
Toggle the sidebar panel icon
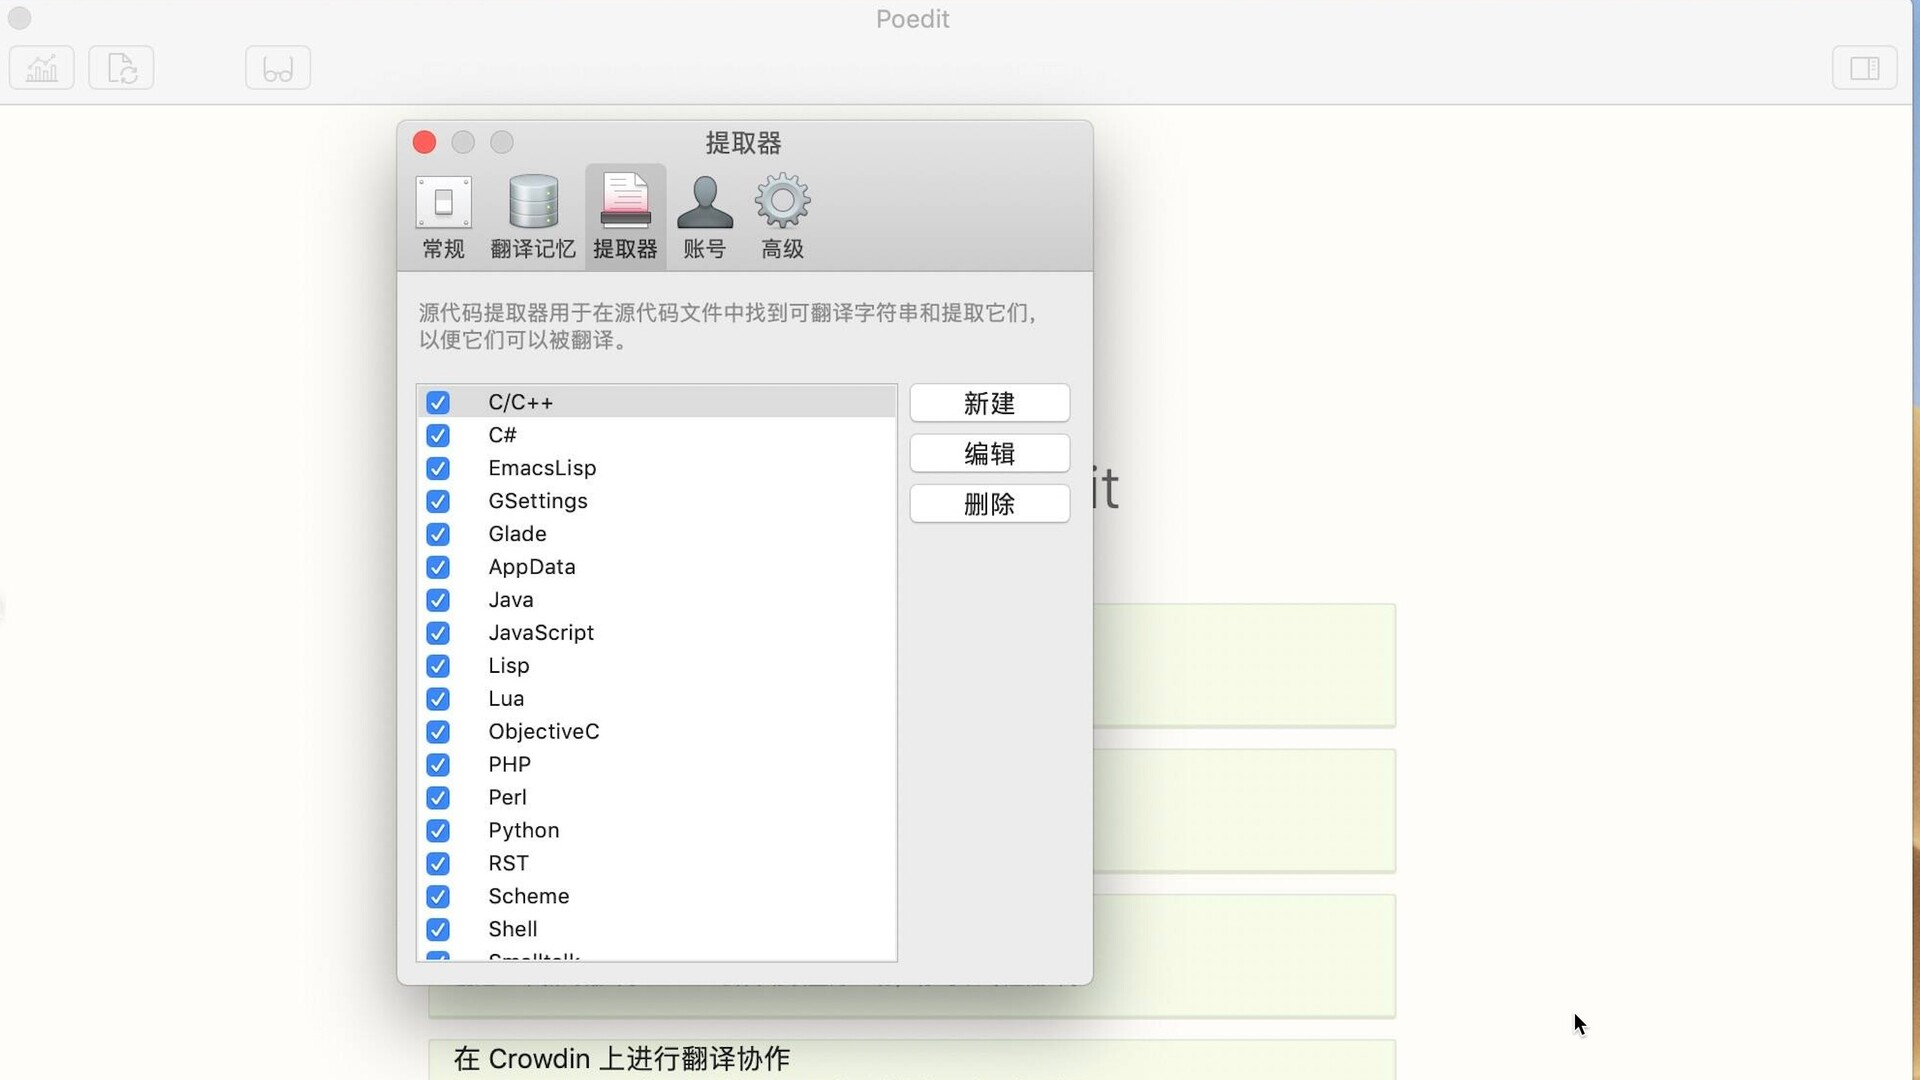coord(1865,67)
